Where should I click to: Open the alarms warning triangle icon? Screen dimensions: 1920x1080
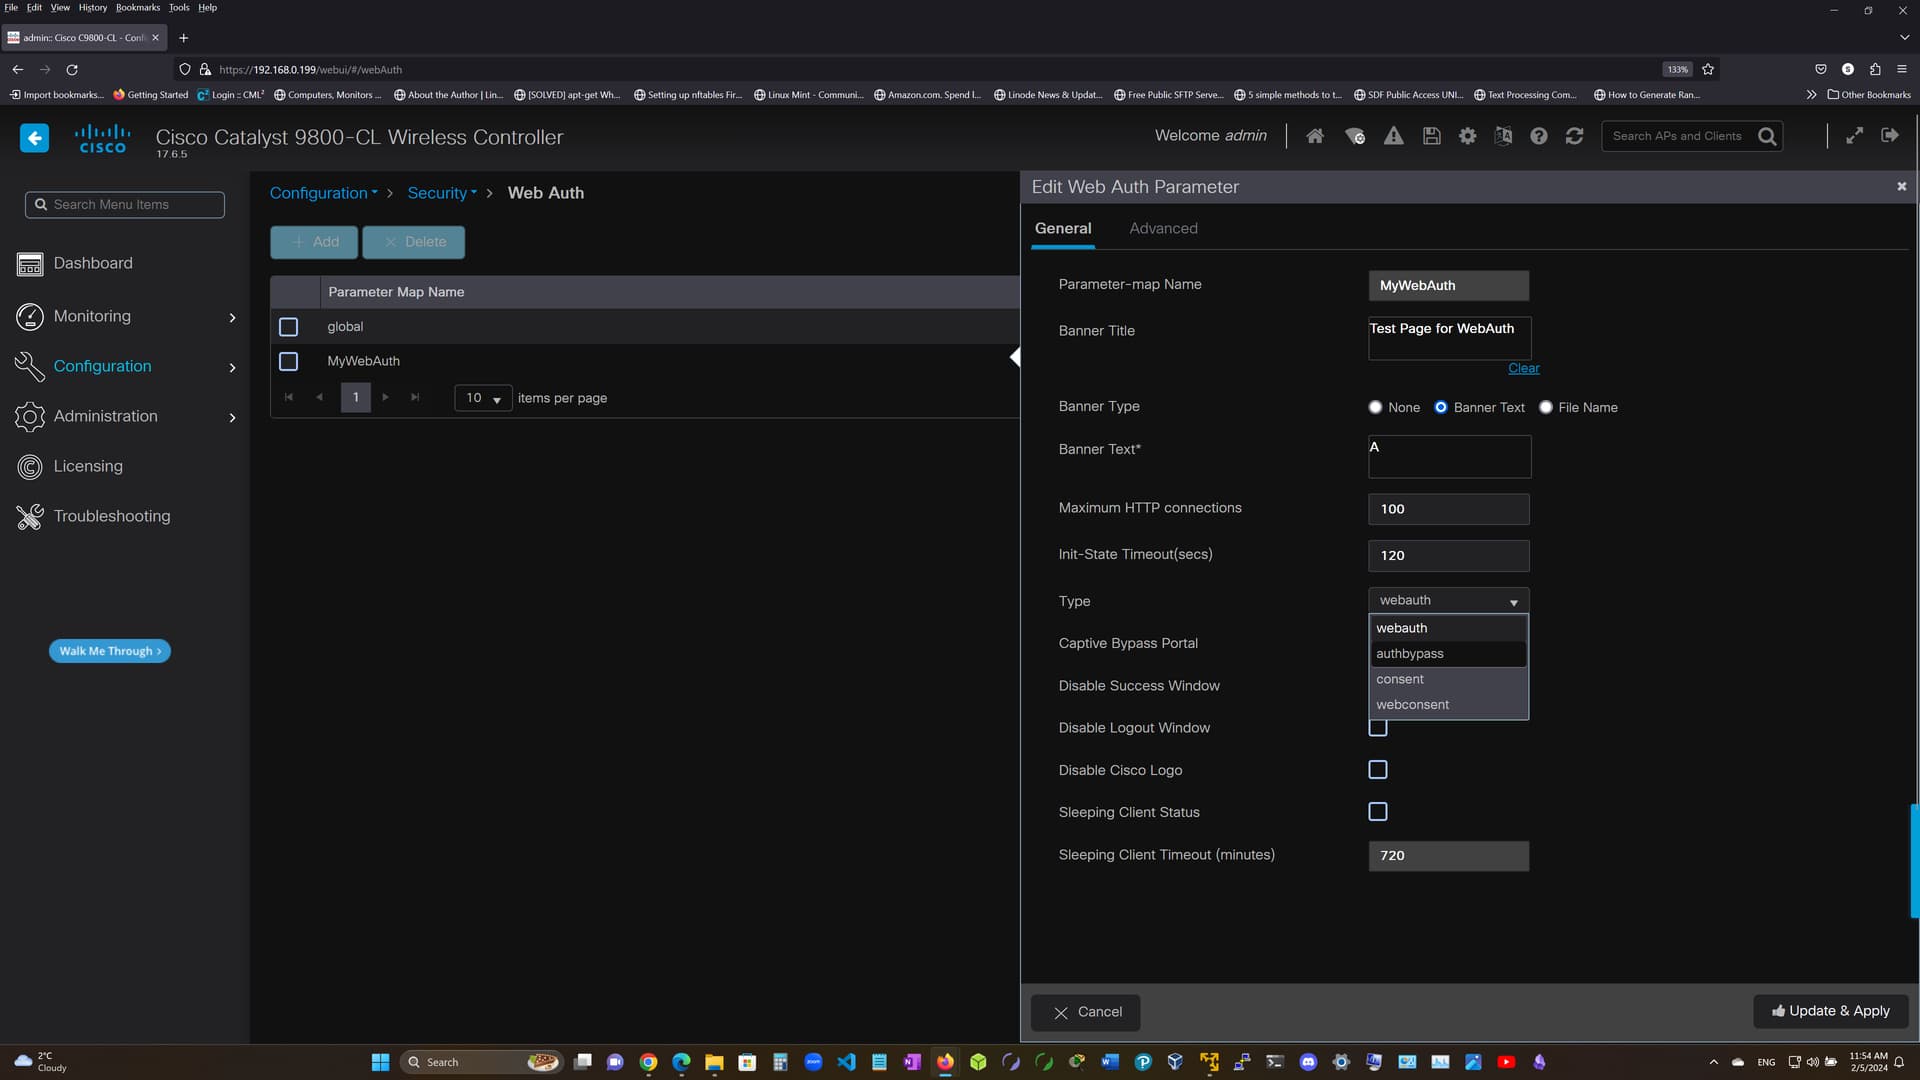click(x=1393, y=136)
